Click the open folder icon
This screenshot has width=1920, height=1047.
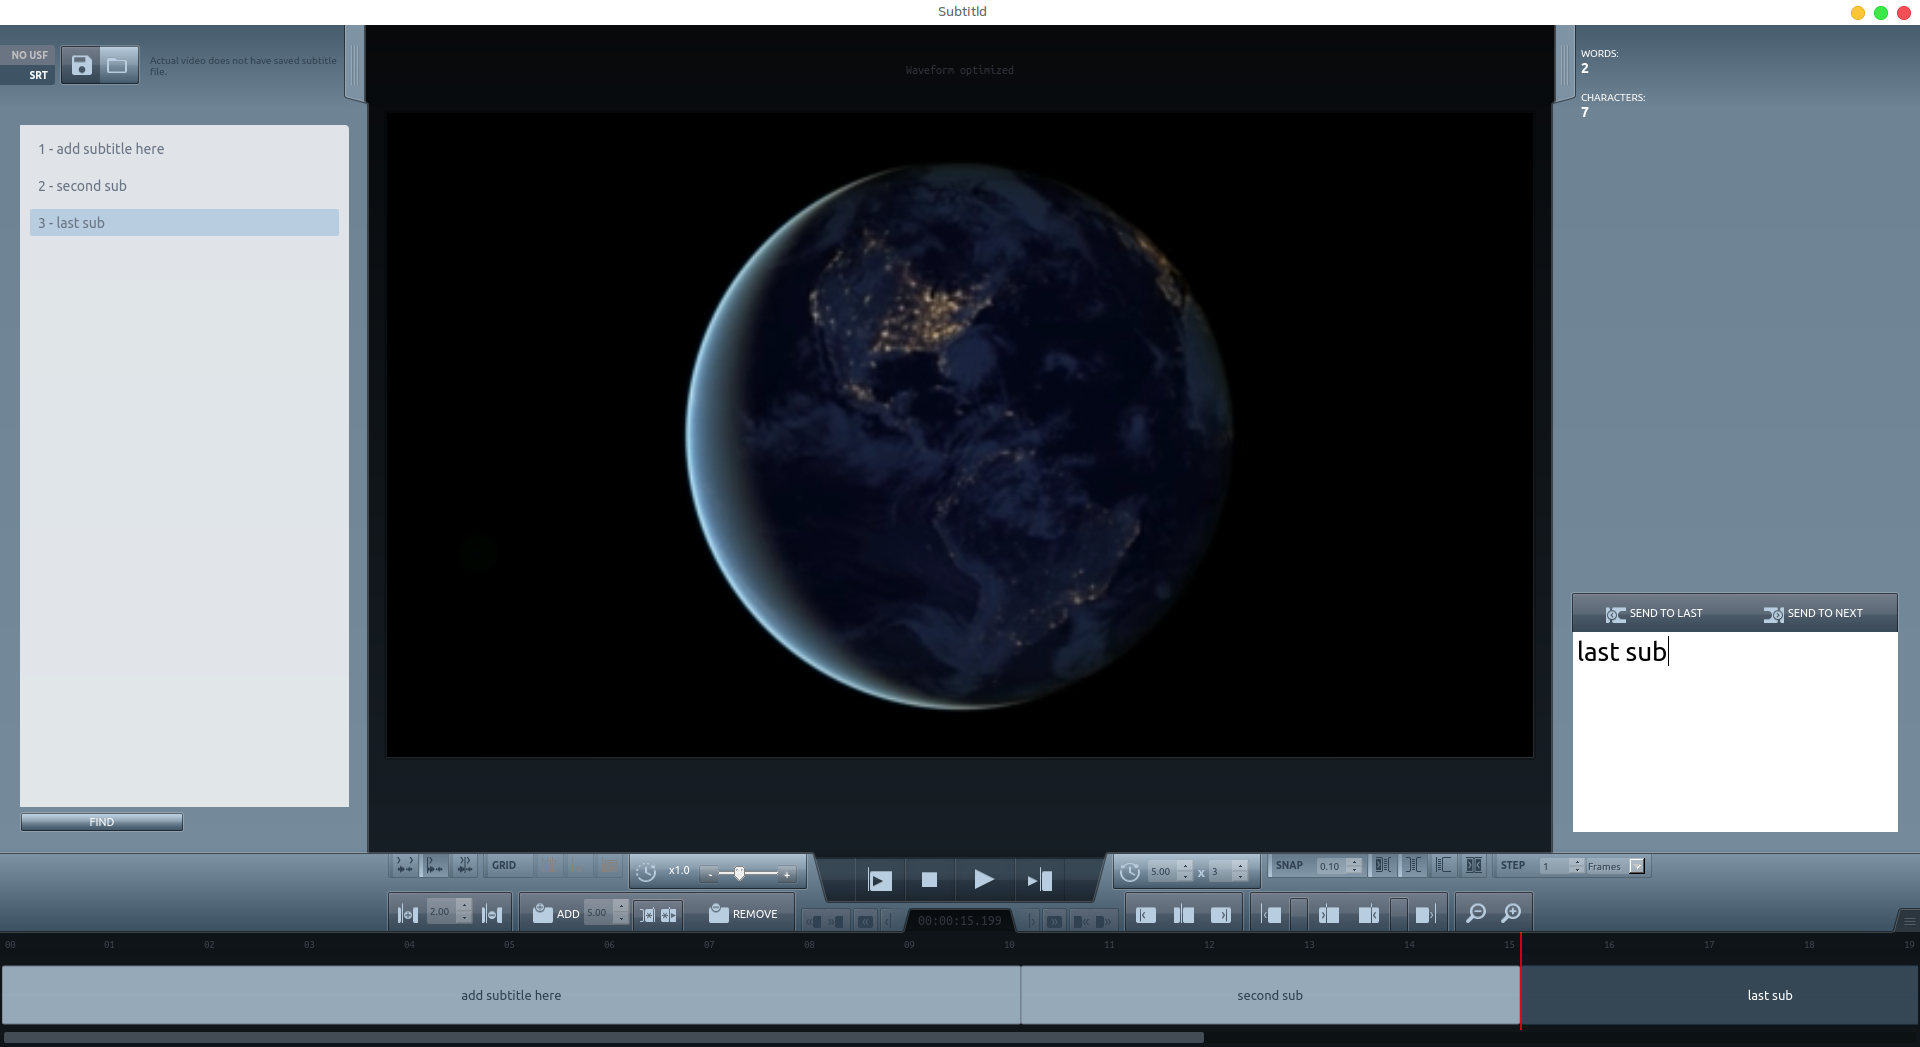(x=118, y=66)
